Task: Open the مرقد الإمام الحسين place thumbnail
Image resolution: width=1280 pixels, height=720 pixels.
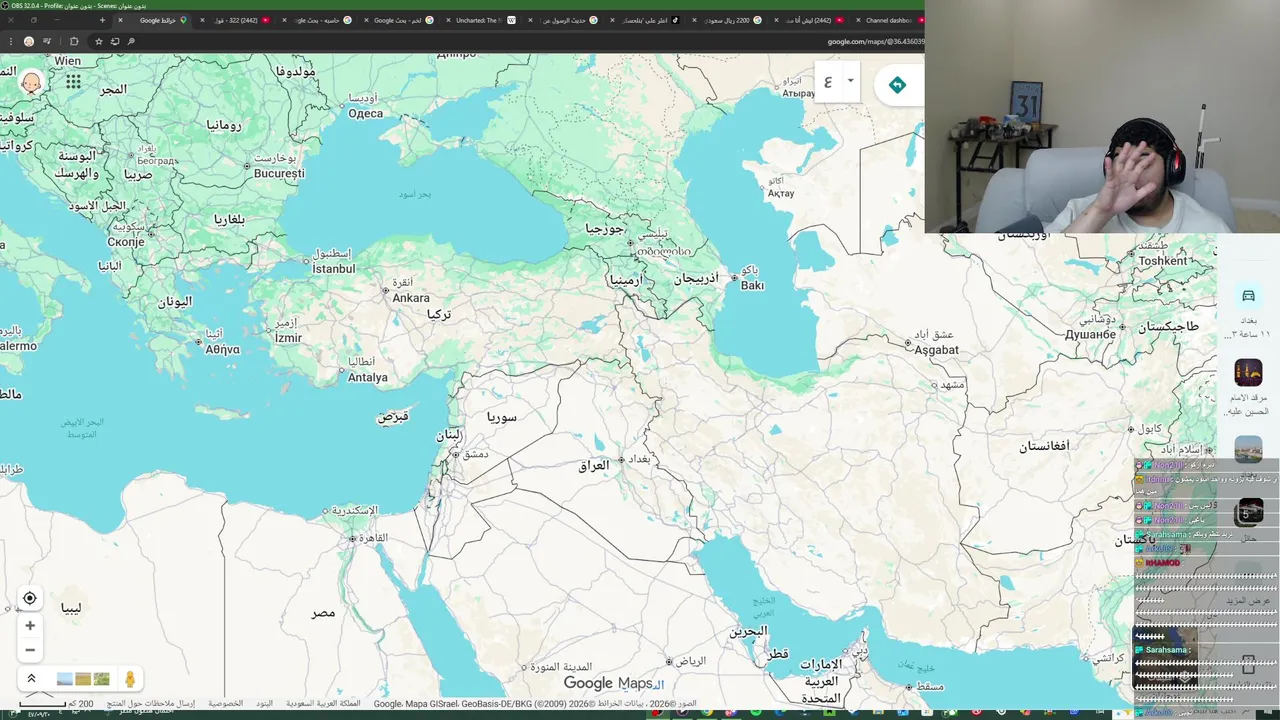Action: pyautogui.click(x=1248, y=373)
